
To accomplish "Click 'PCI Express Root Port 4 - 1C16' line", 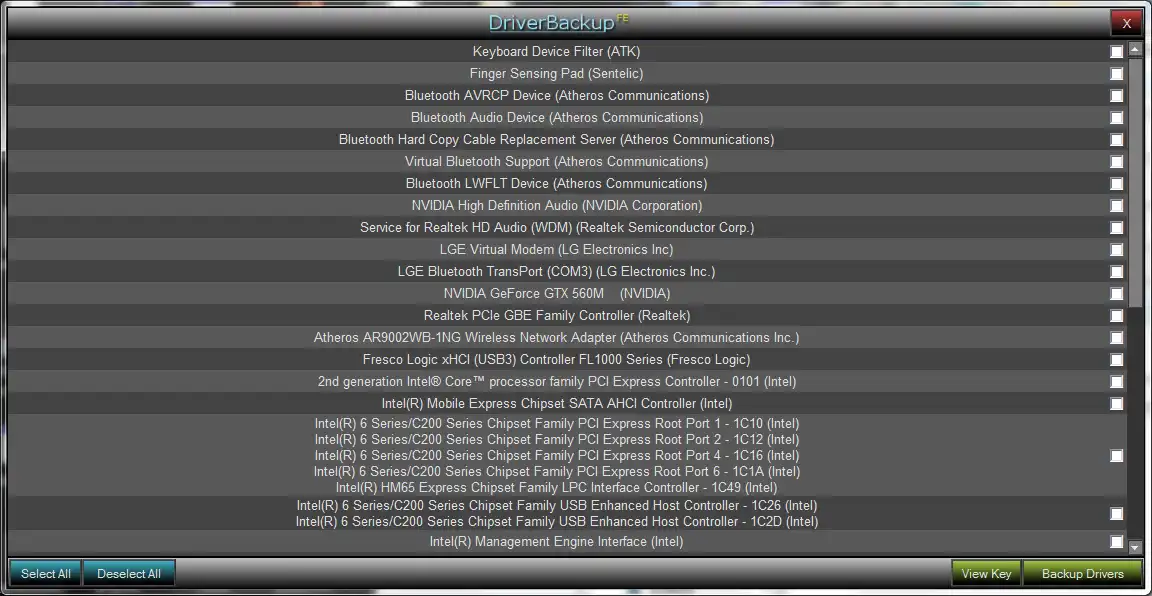I will [x=557, y=456].
